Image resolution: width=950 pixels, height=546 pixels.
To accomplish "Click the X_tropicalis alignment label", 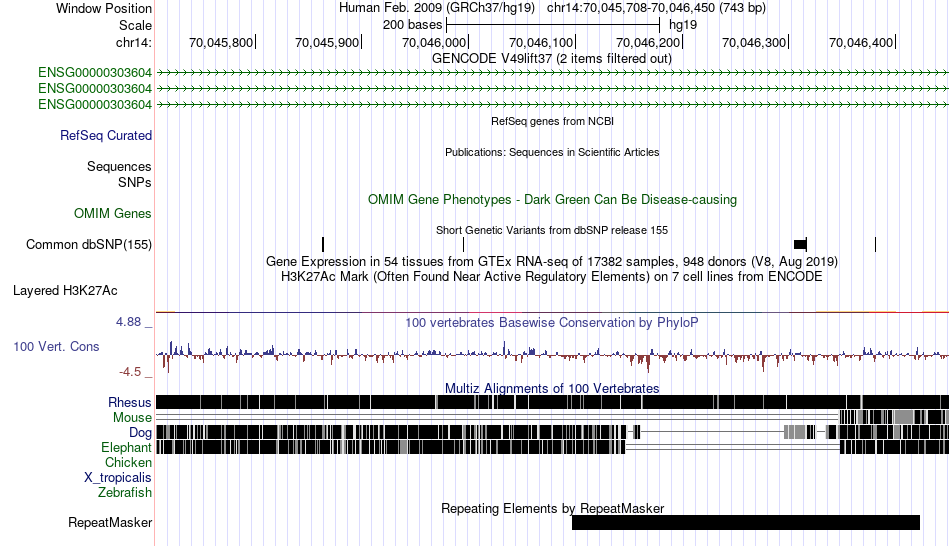I will click(118, 478).
